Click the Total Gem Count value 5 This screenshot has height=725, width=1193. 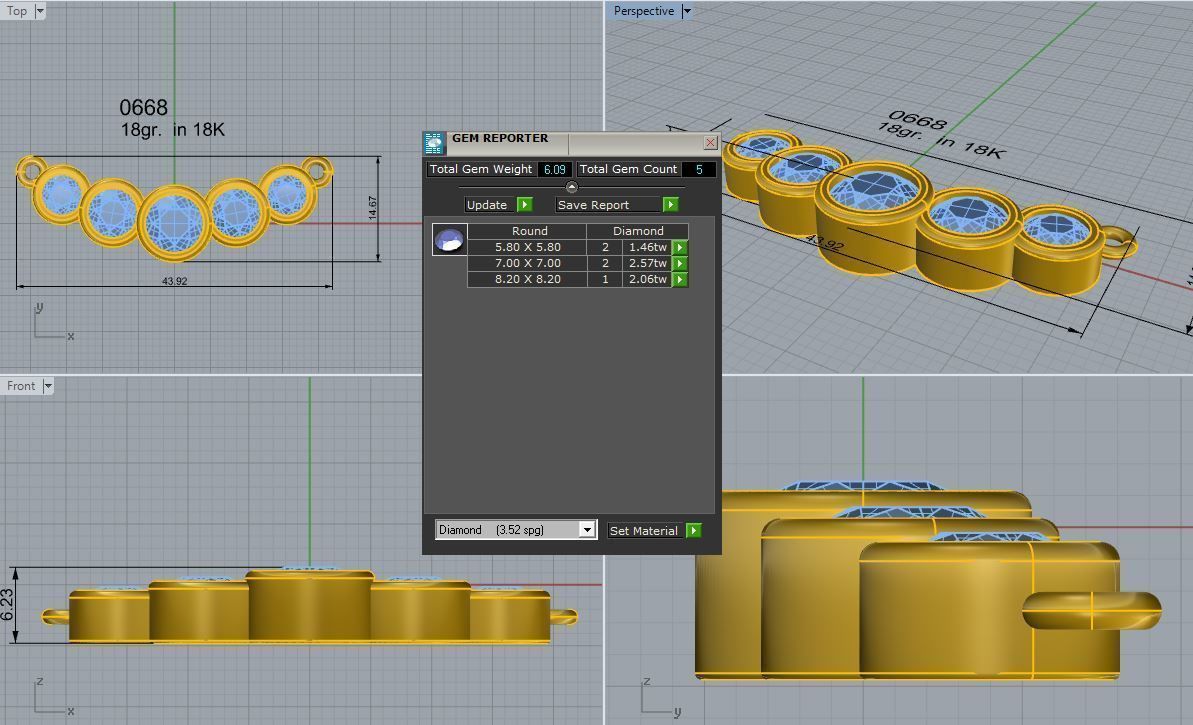pos(698,170)
